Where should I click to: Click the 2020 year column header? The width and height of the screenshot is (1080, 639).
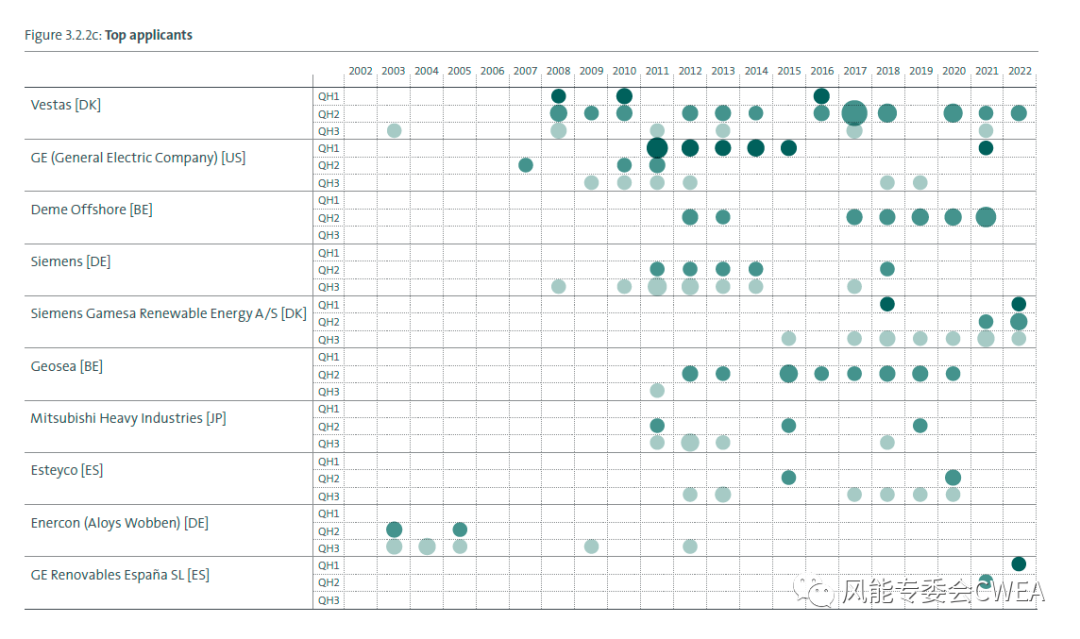point(954,71)
